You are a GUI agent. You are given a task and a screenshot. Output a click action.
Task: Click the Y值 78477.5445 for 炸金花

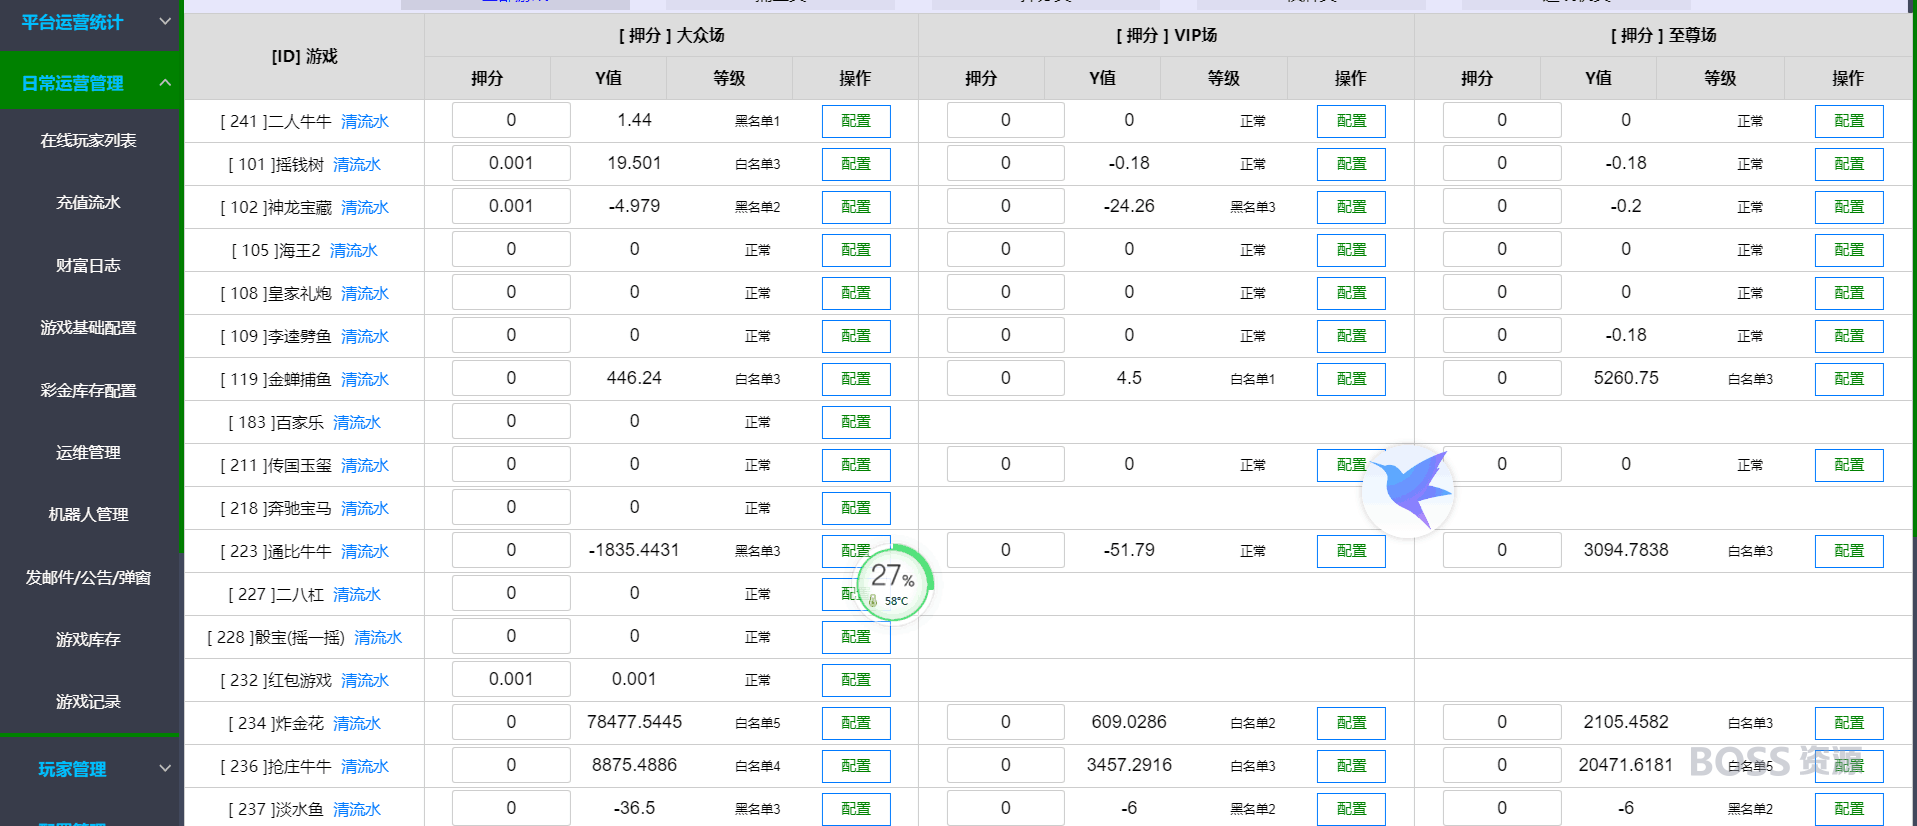[x=634, y=722]
